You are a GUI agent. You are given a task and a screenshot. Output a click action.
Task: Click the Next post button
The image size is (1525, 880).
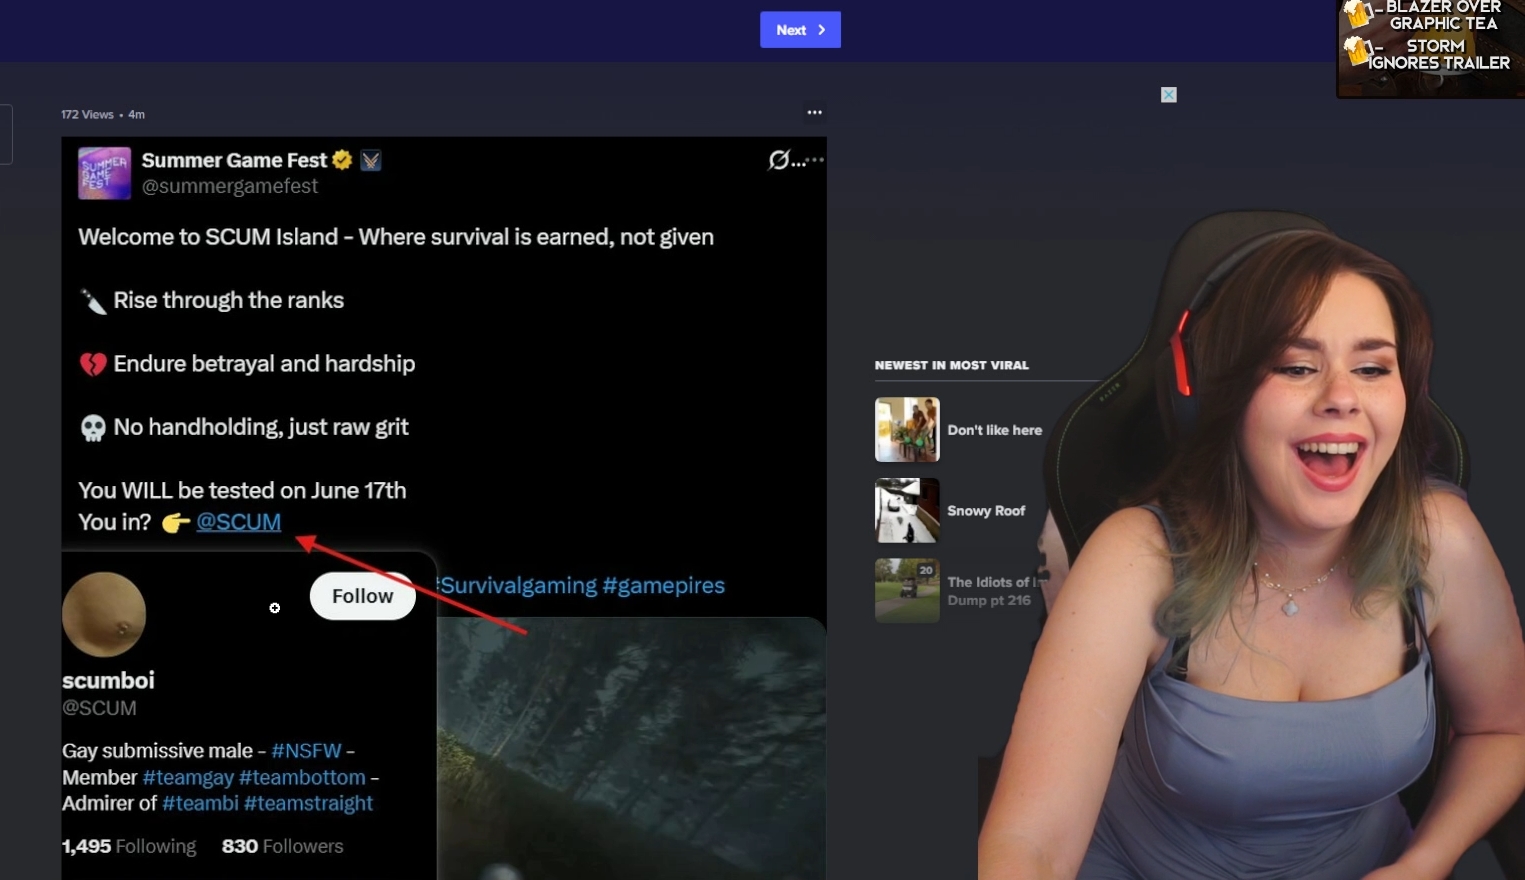[x=800, y=30]
